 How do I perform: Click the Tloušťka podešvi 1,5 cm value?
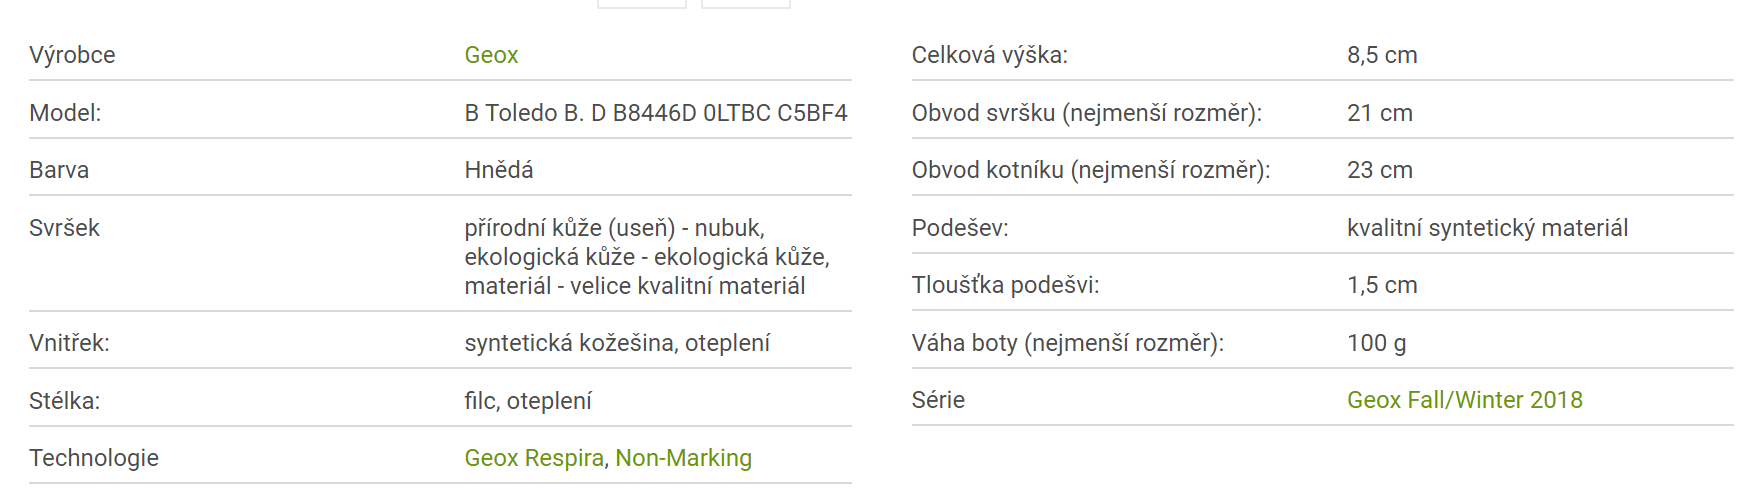(1382, 285)
